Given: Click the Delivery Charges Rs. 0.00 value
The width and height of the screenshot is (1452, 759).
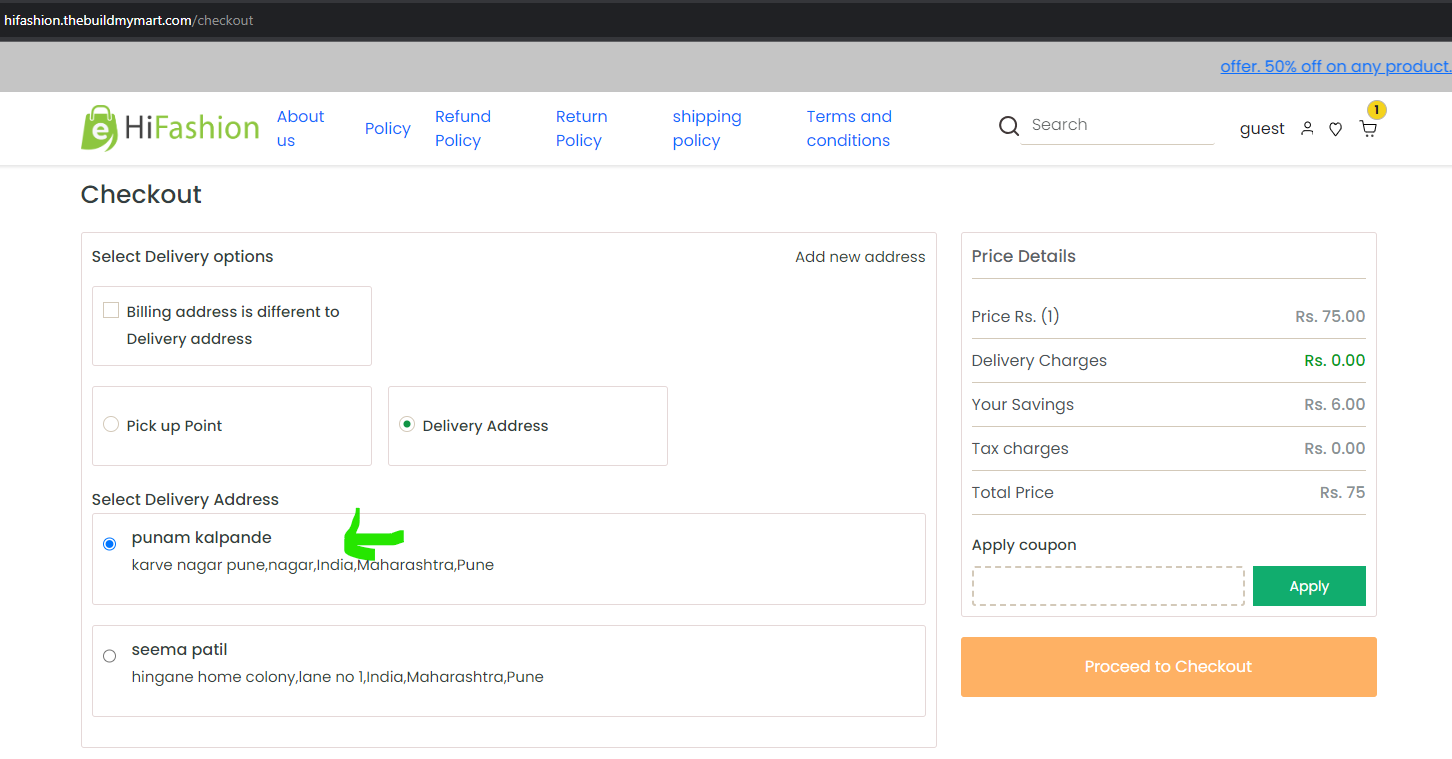Looking at the screenshot, I should pyautogui.click(x=1334, y=361).
